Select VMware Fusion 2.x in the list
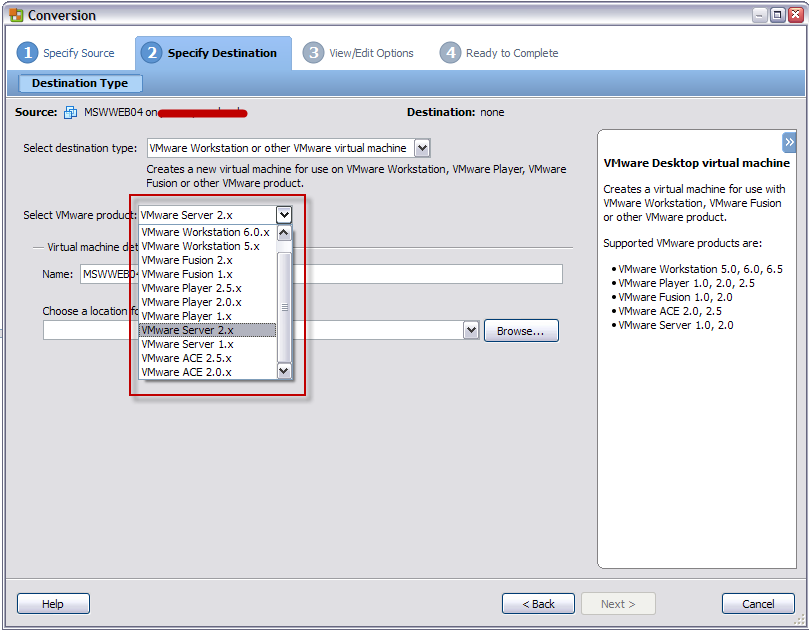The width and height of the screenshot is (809, 630). point(187,260)
